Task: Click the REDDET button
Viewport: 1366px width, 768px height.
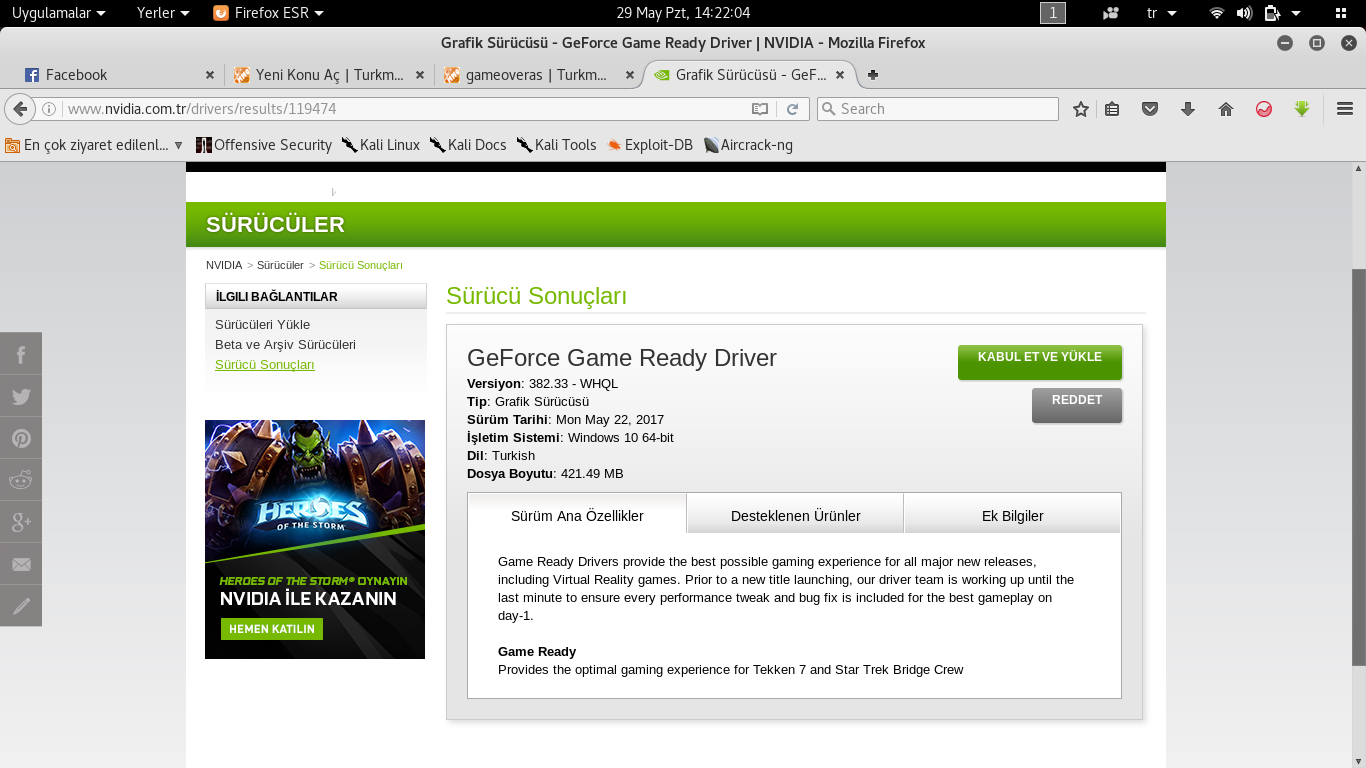Action: [1077, 404]
